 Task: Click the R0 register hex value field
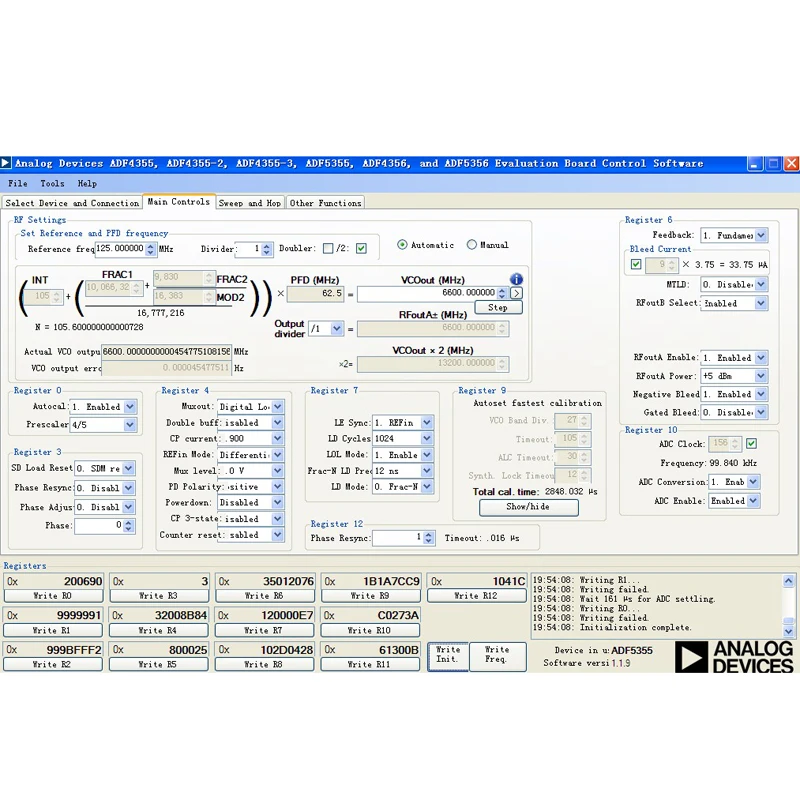coord(53,581)
